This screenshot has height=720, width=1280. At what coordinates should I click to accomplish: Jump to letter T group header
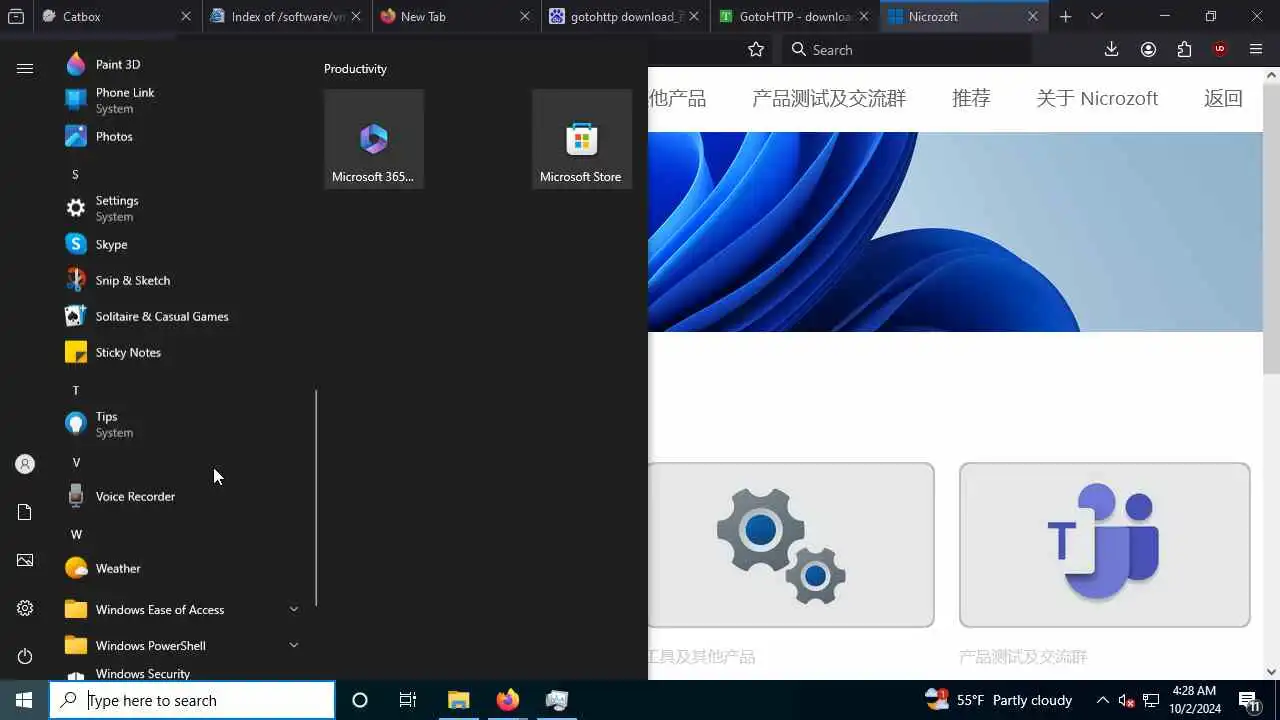(75, 390)
